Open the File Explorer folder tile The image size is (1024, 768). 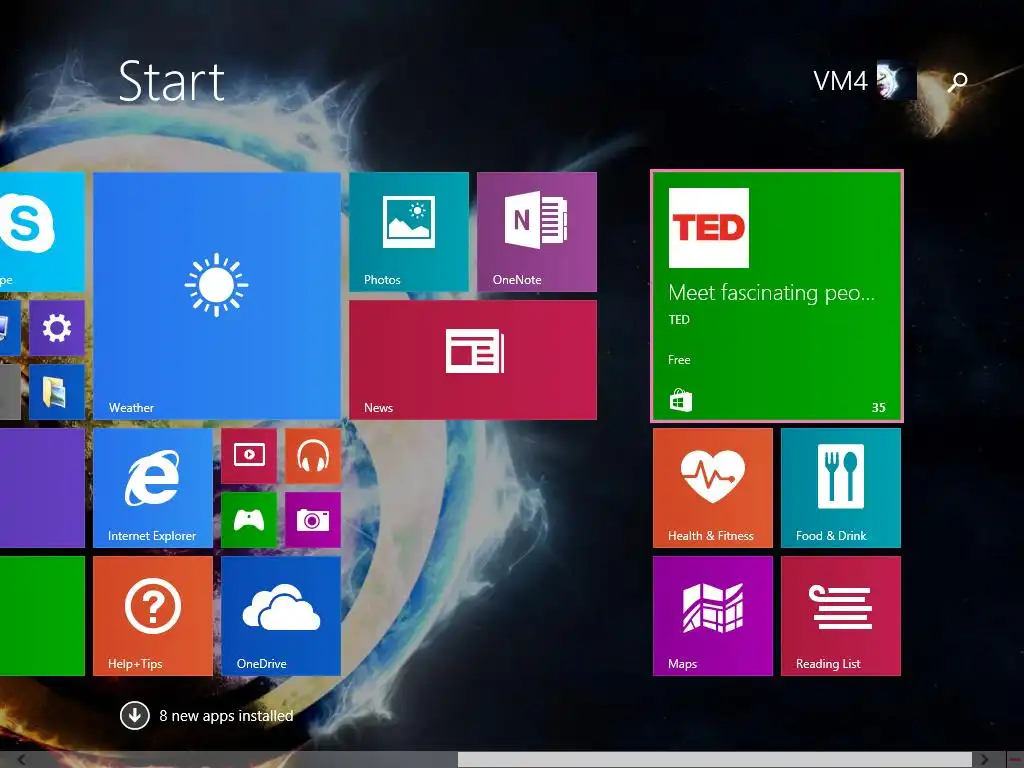click(x=57, y=392)
